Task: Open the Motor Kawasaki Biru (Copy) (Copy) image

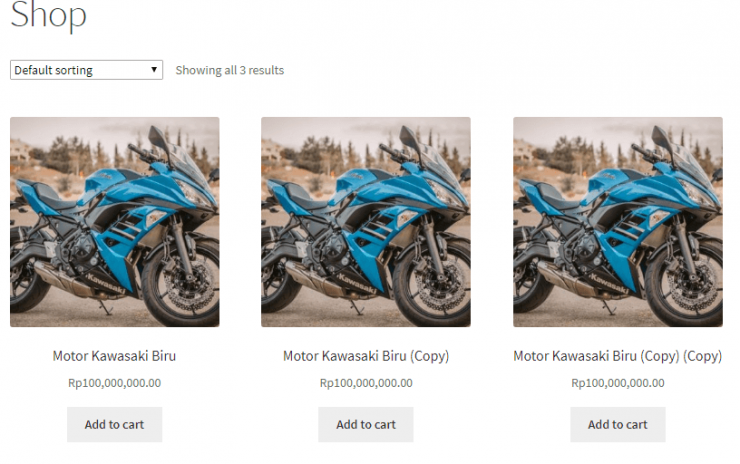Action: (618, 222)
